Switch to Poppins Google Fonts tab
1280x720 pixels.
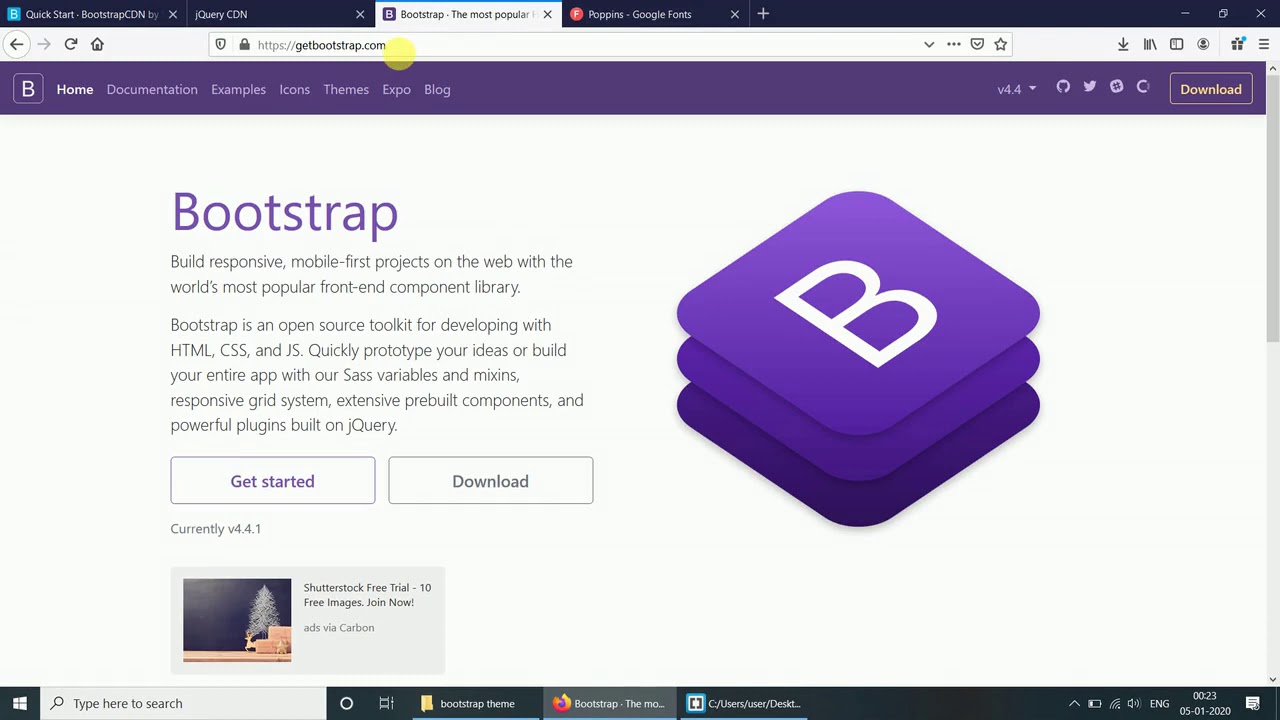click(x=656, y=14)
